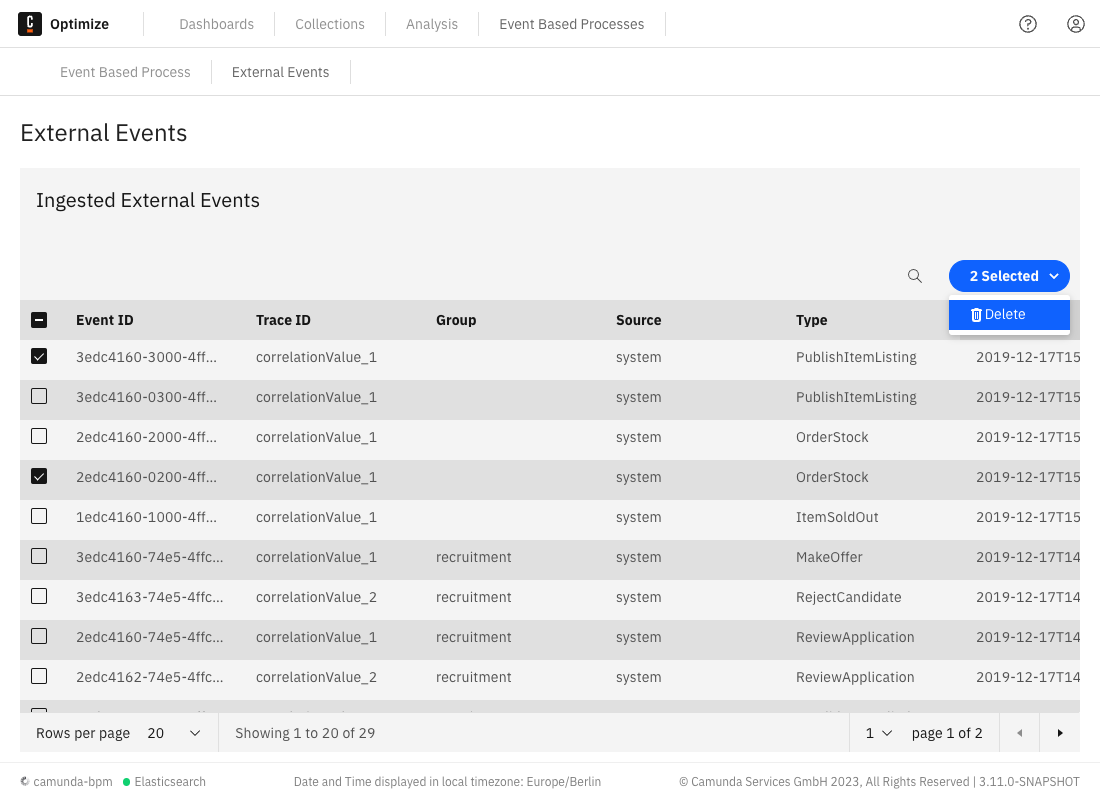Click event ID 3edc4163-74e5-4ffc... cell
Viewport: 1100px width, 800px height.
tap(149, 597)
